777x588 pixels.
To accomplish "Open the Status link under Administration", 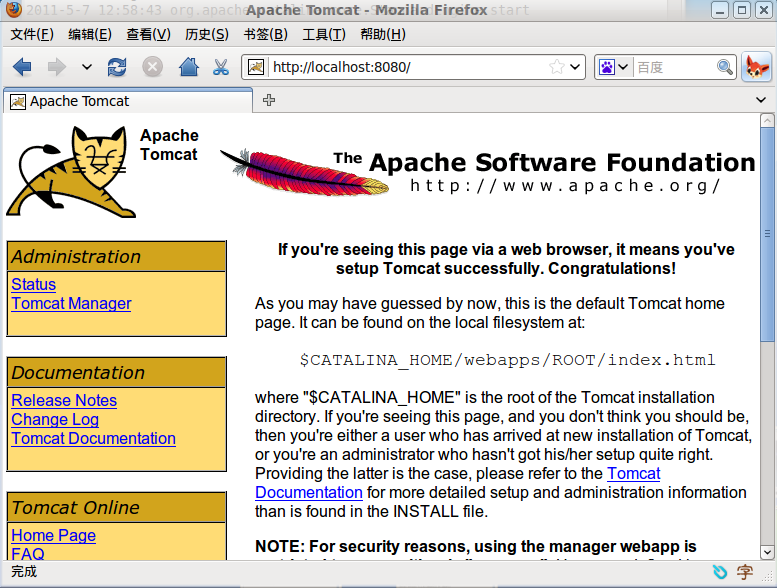I will click(x=34, y=284).
